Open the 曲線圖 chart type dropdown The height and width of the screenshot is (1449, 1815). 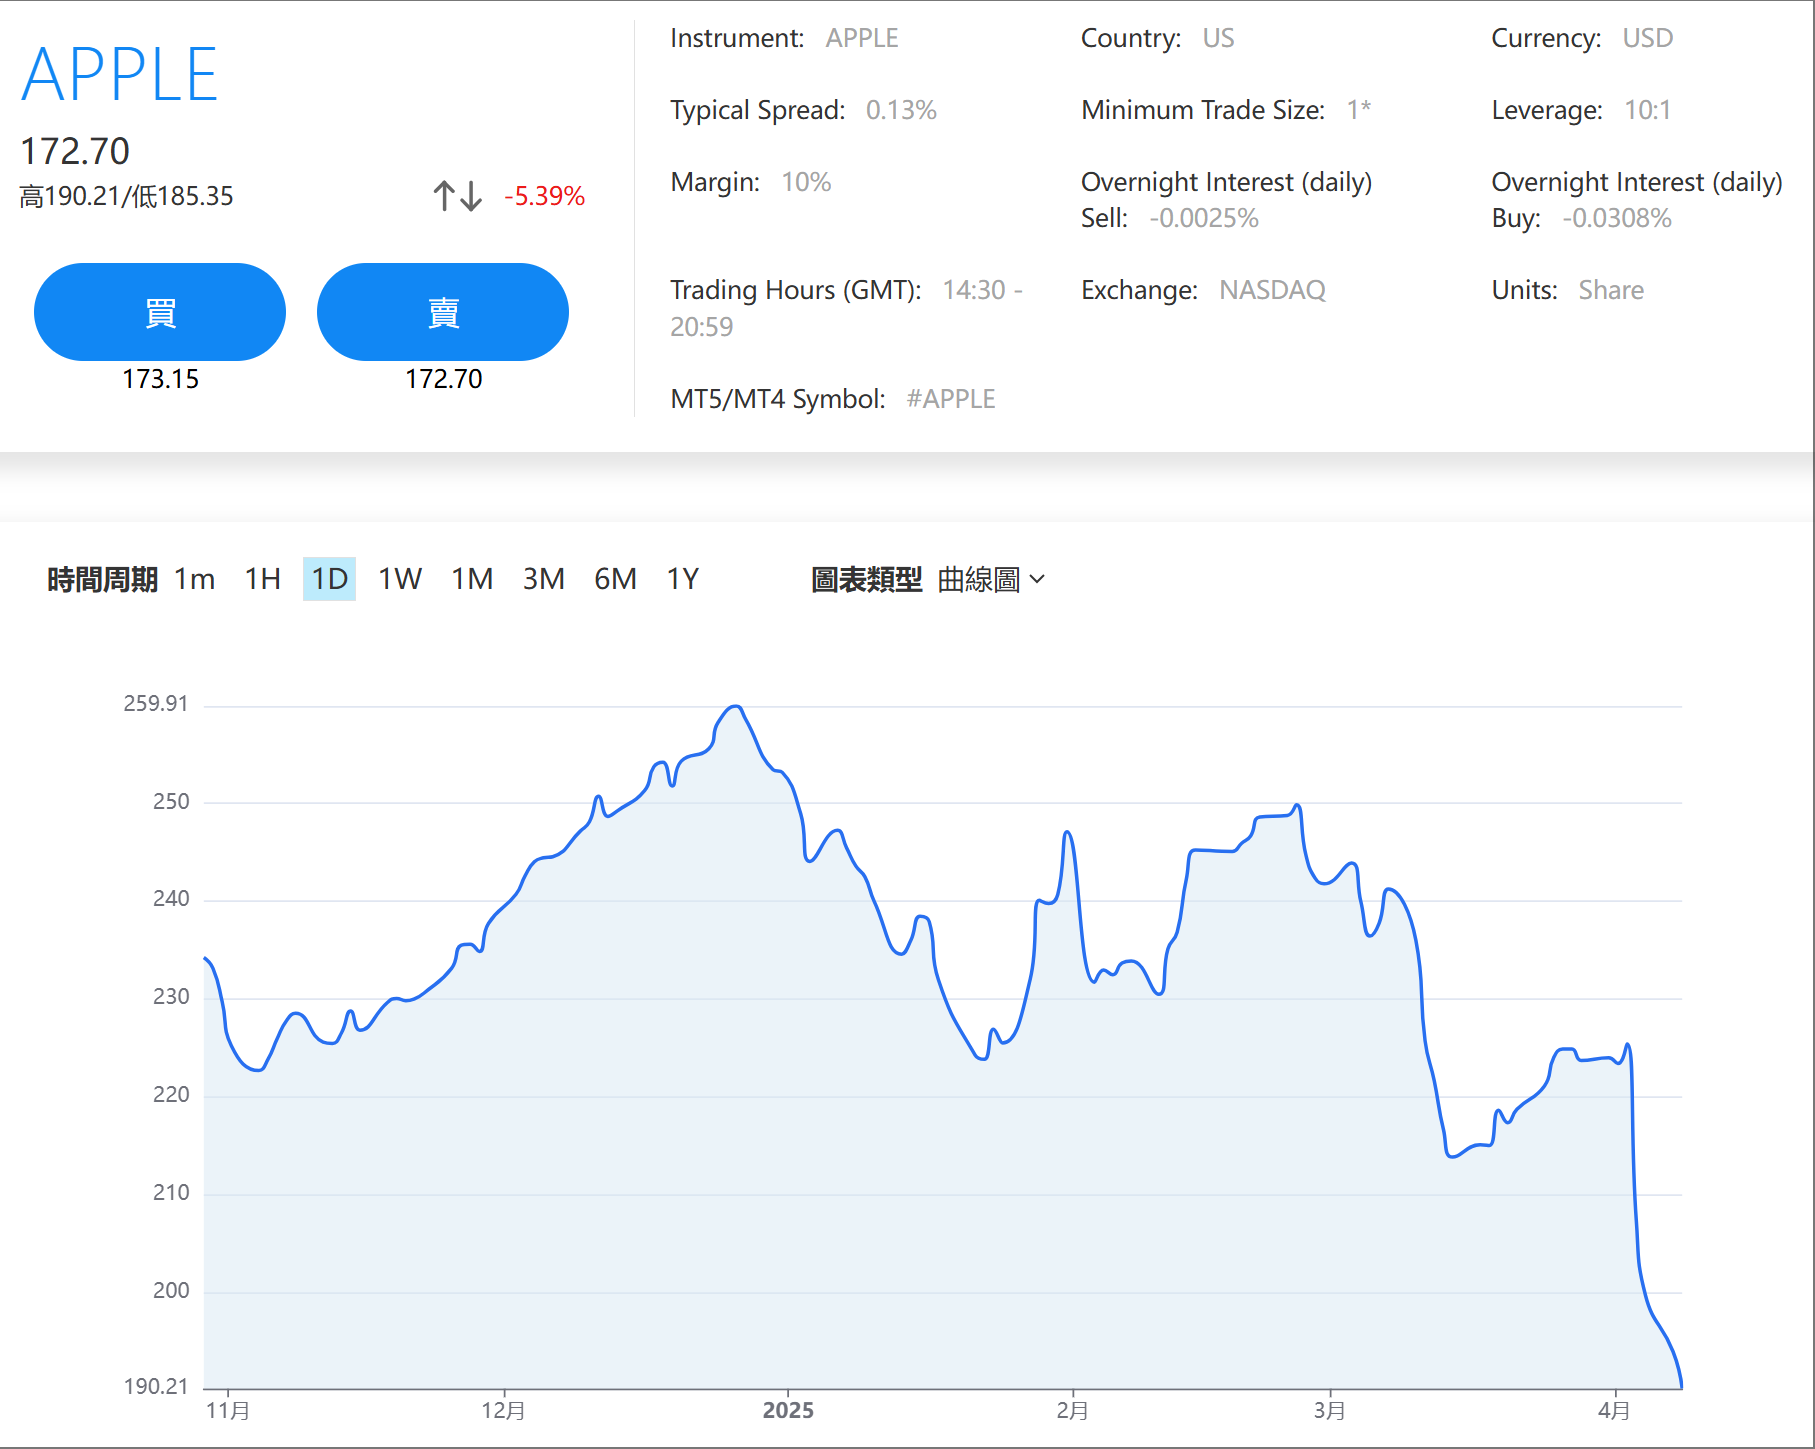click(x=991, y=580)
